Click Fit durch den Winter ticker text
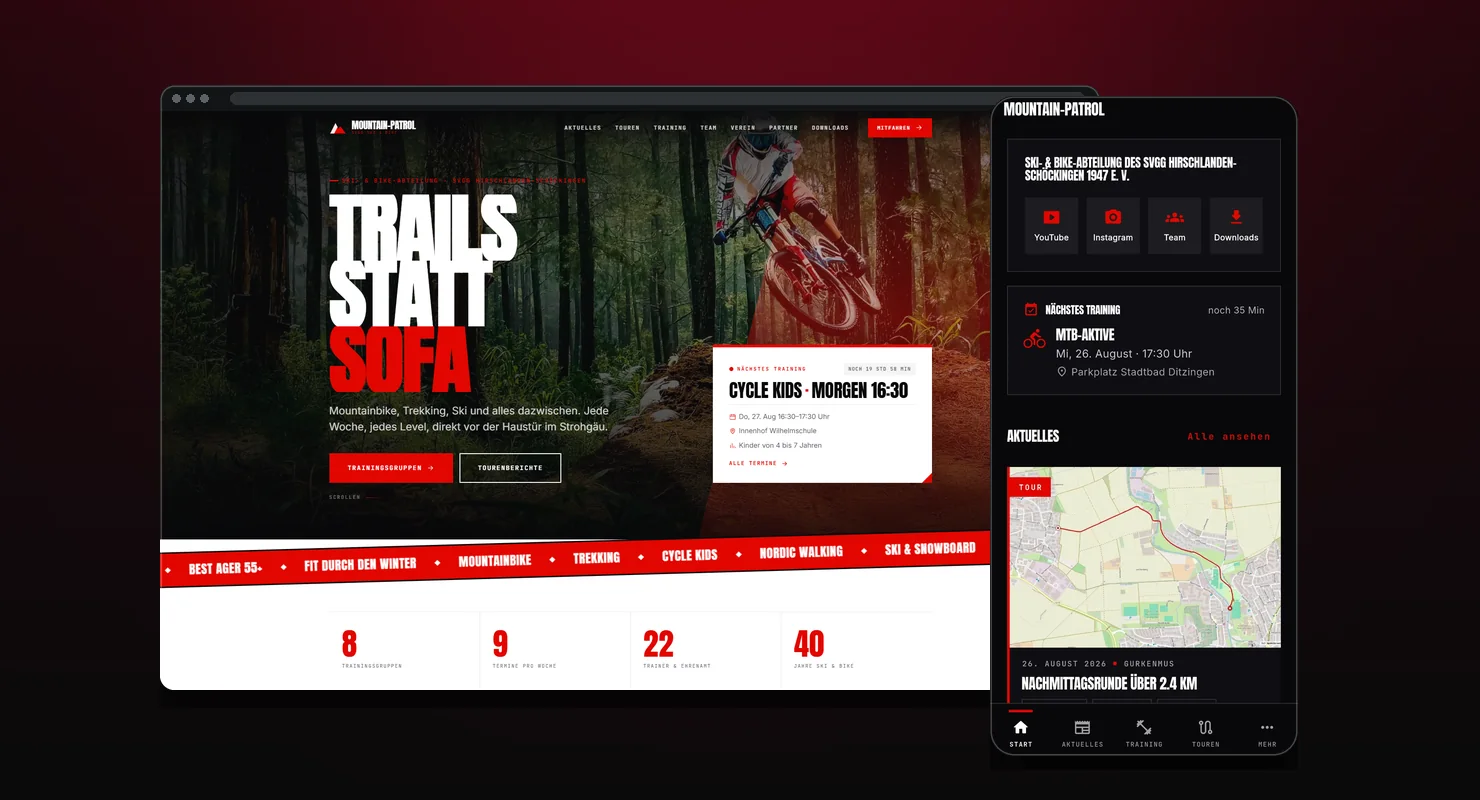 click(x=360, y=565)
